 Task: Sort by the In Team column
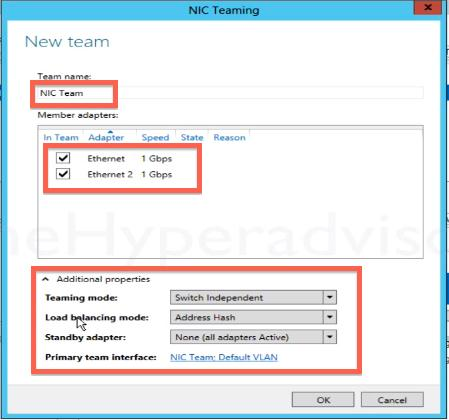pyautogui.click(x=61, y=137)
